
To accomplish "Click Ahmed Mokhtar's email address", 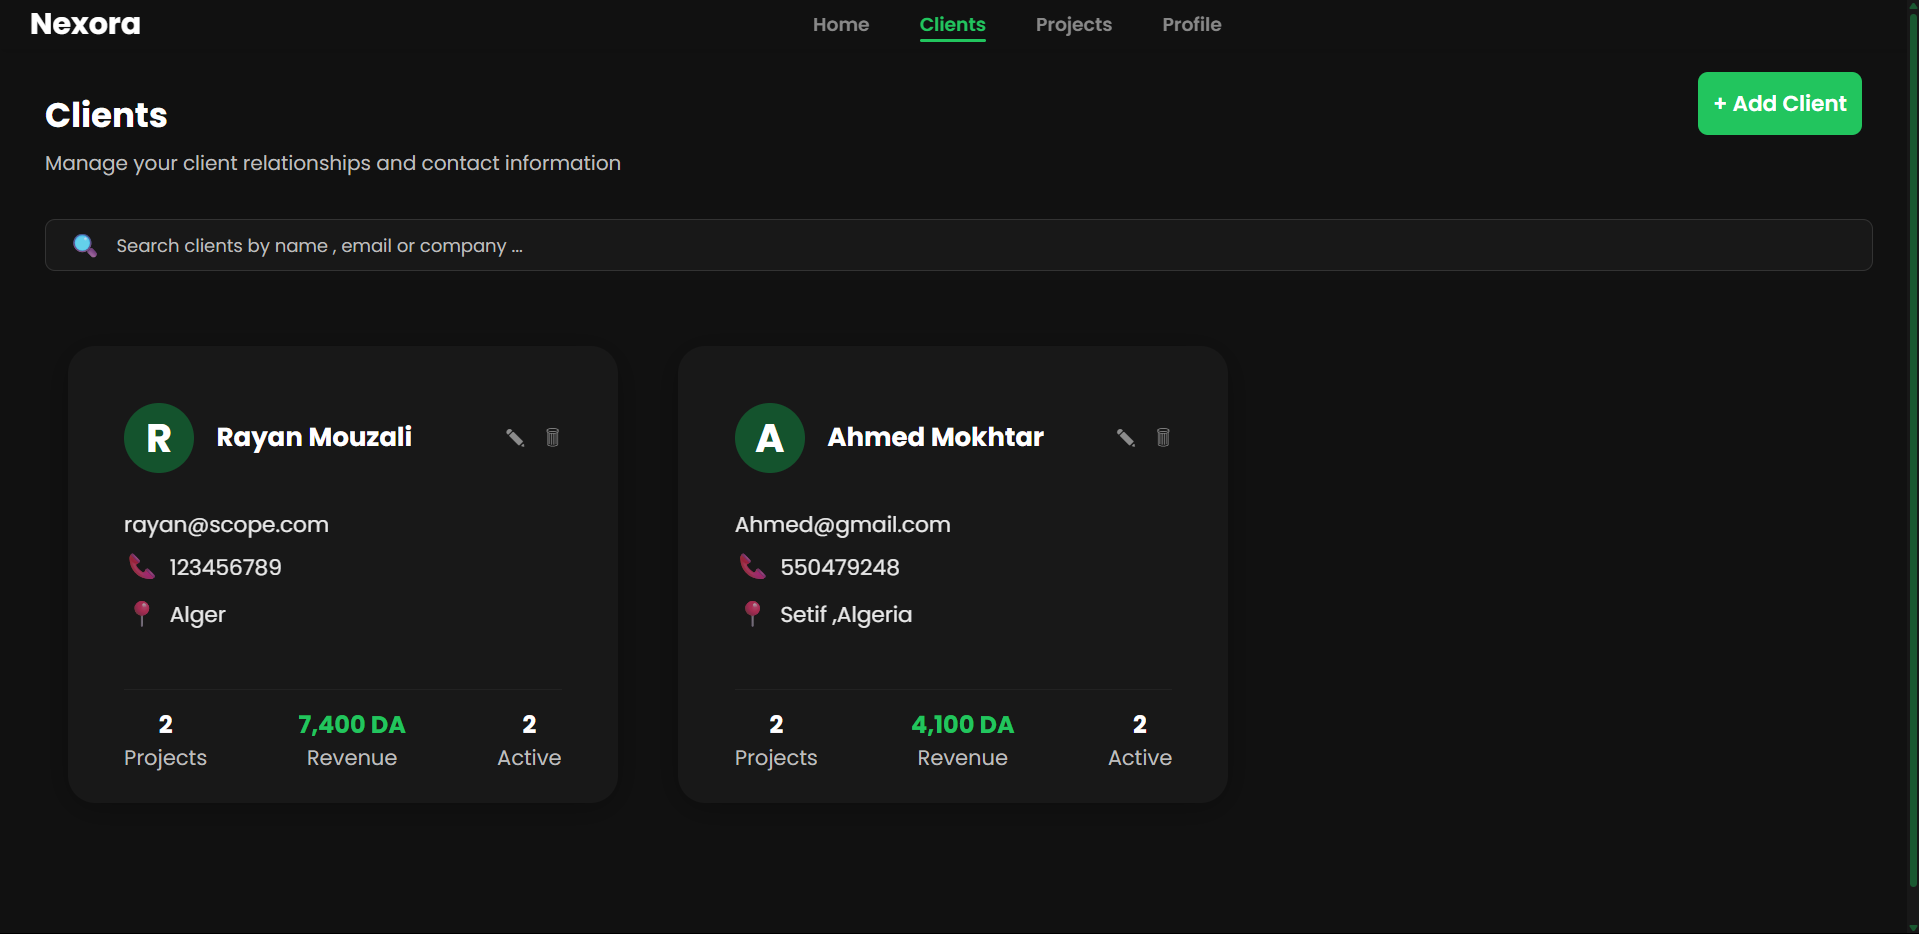I will 842,524.
